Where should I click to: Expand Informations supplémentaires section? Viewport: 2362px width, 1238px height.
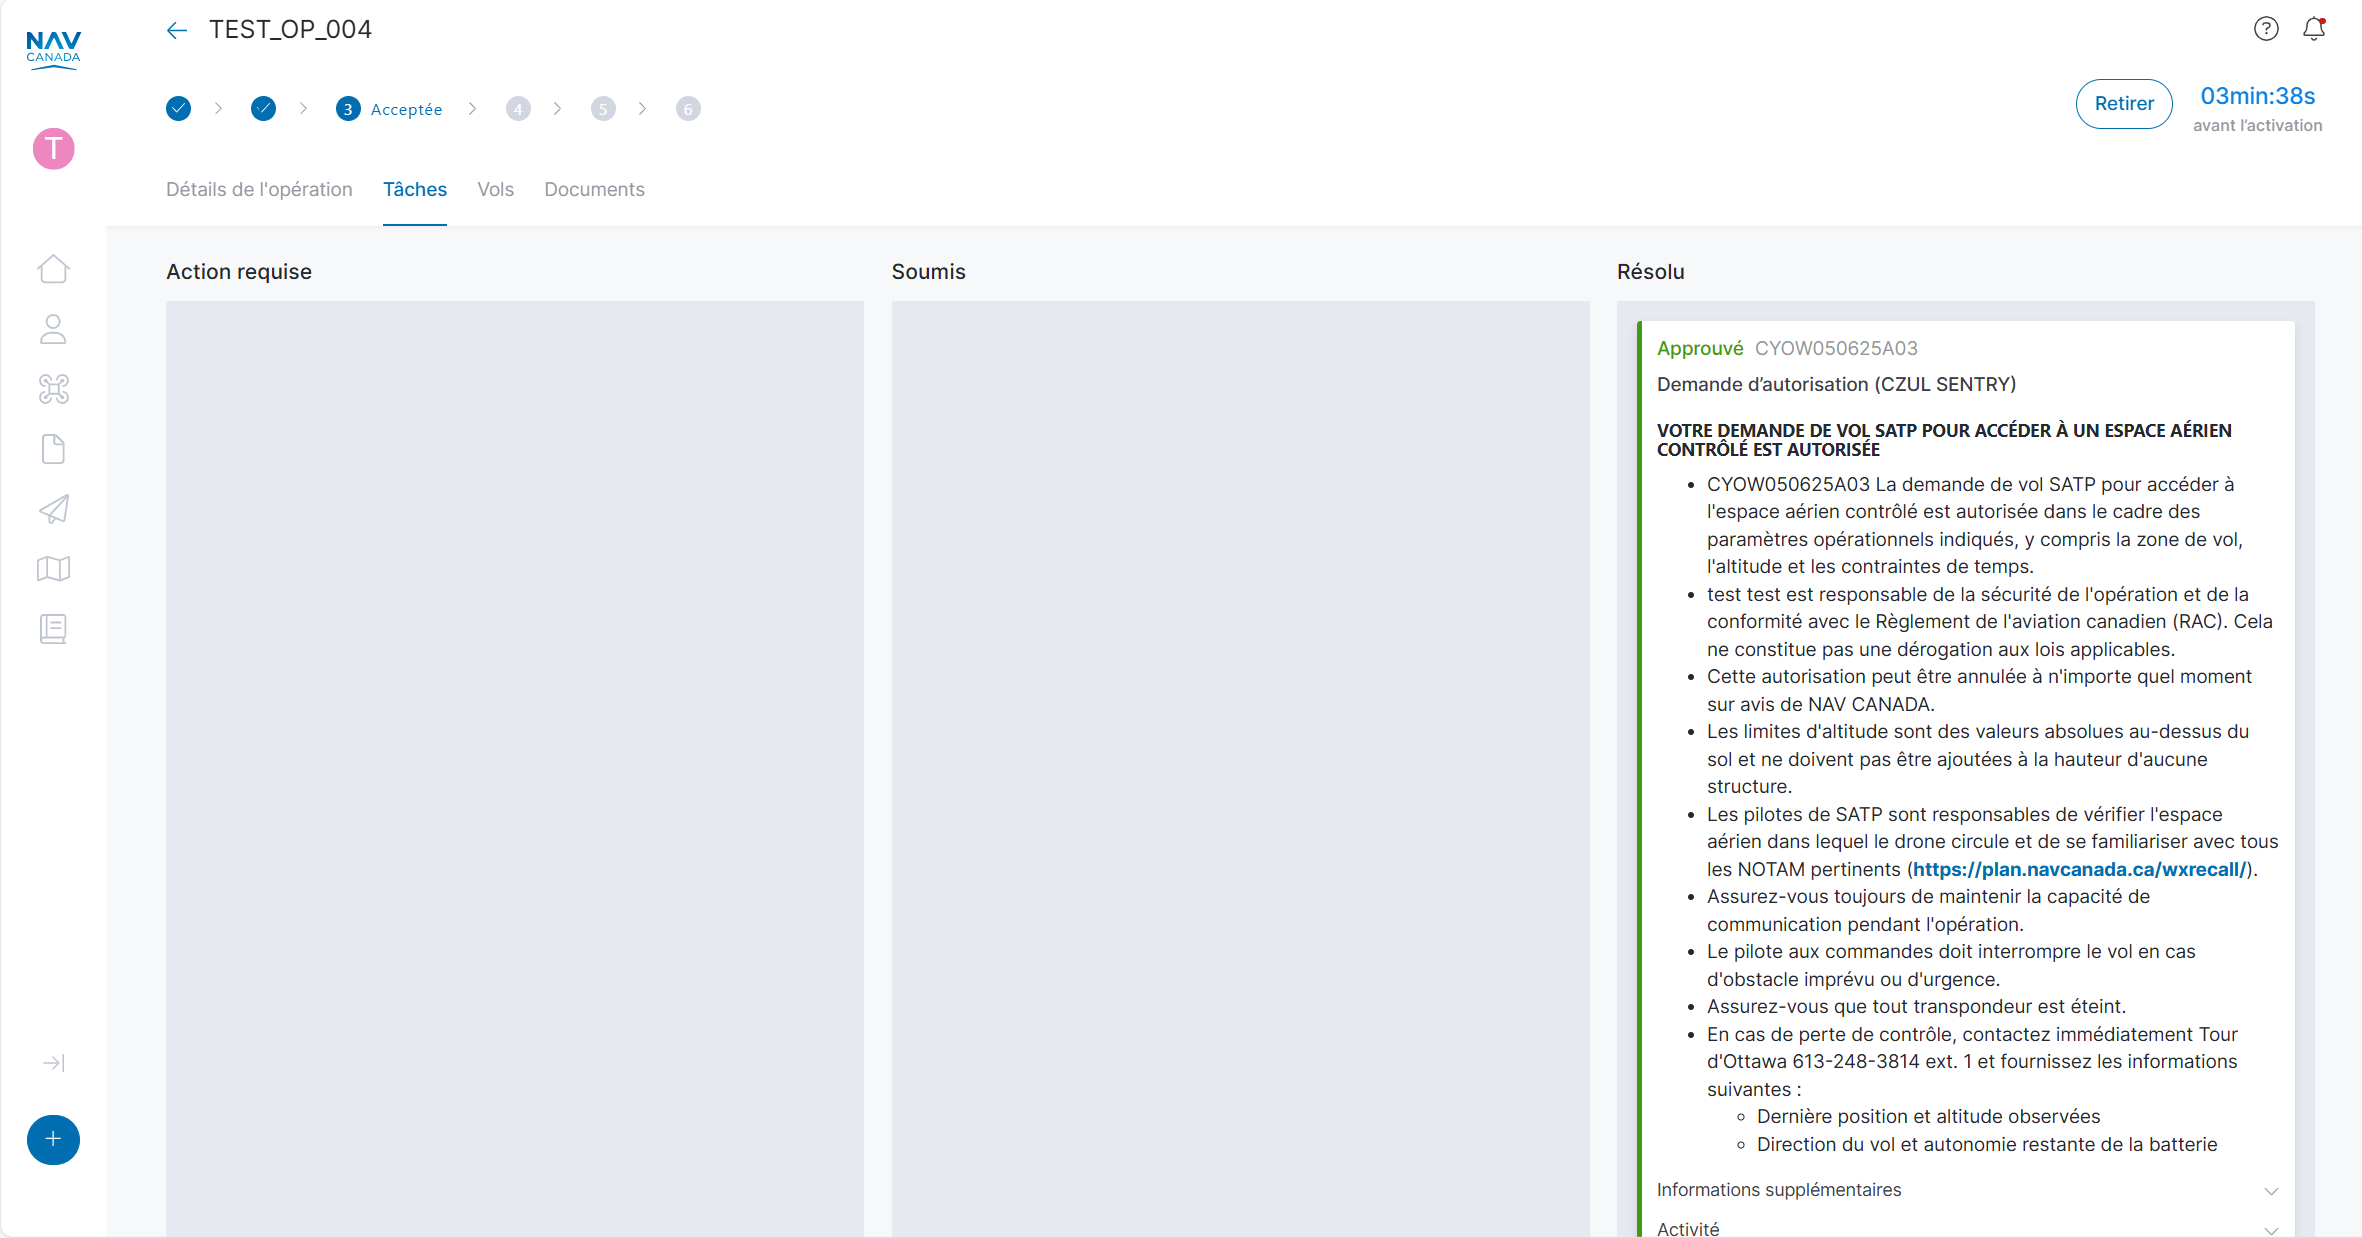[x=1967, y=1190]
